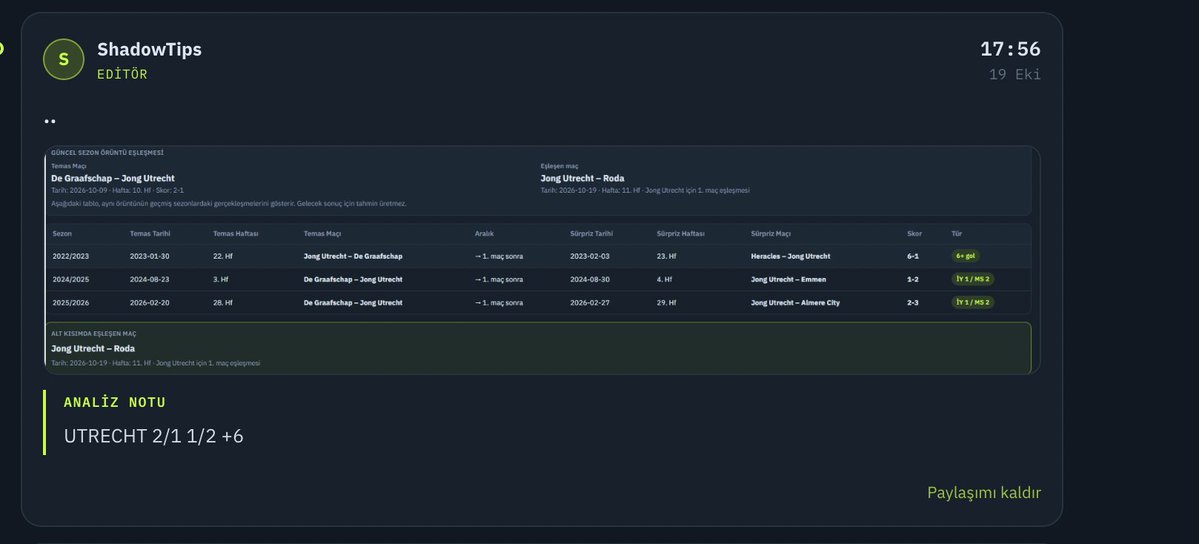The image size is (1199, 544).
Task: Click the 2023-01-30 contact date cell
Action: click(149, 256)
